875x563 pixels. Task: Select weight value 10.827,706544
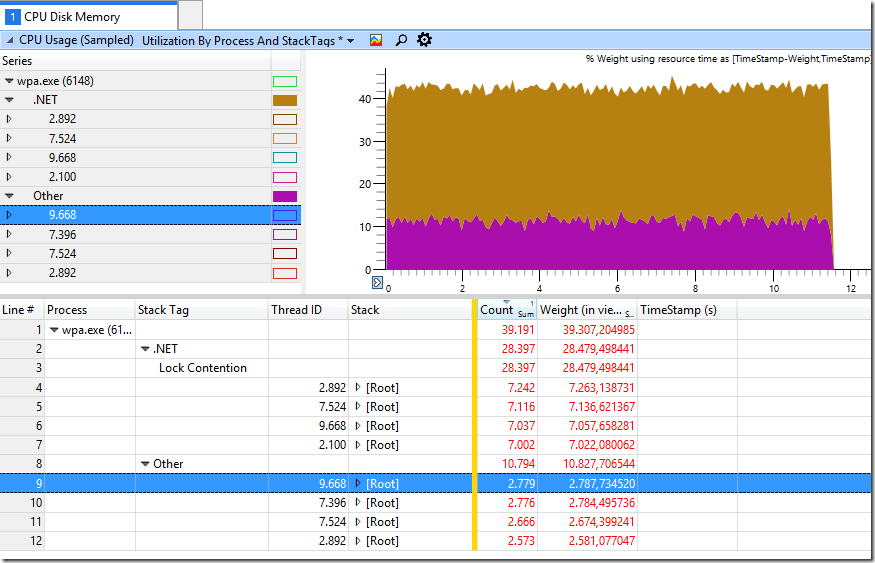[x=598, y=464]
